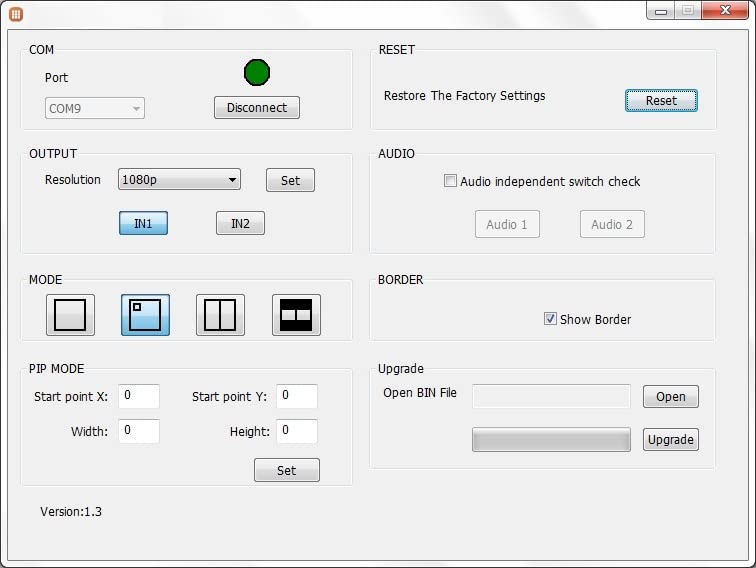756x568 pixels.
Task: Click the app icon in title bar
Action: tap(16, 14)
